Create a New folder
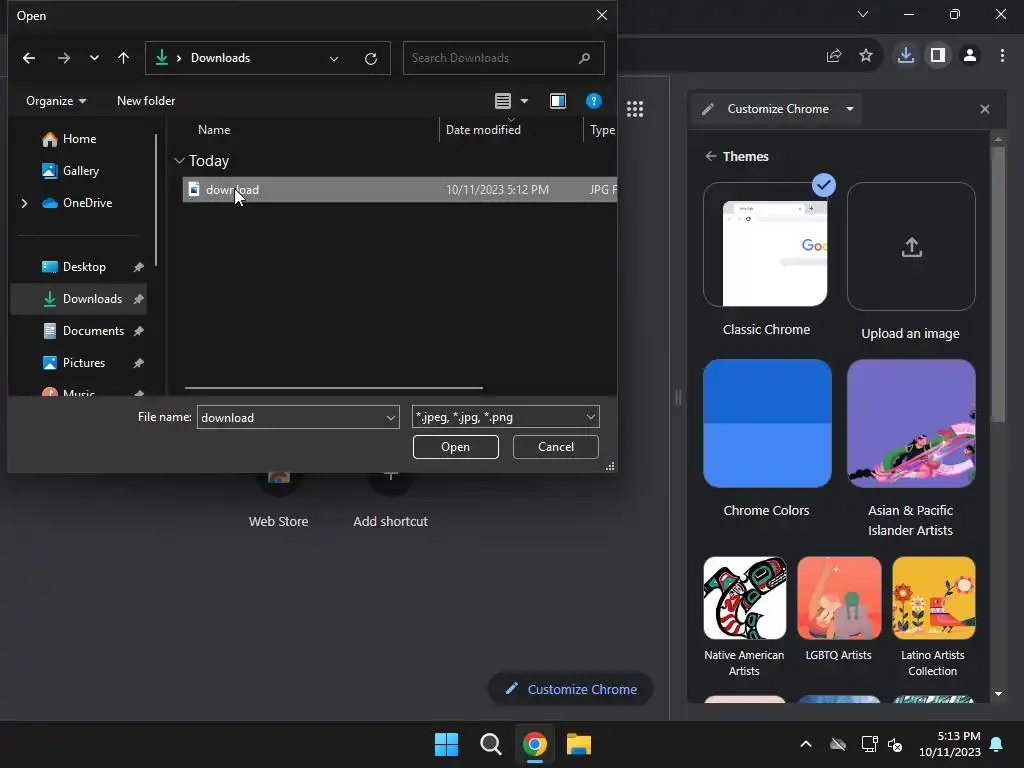1024x768 pixels. pyautogui.click(x=146, y=101)
